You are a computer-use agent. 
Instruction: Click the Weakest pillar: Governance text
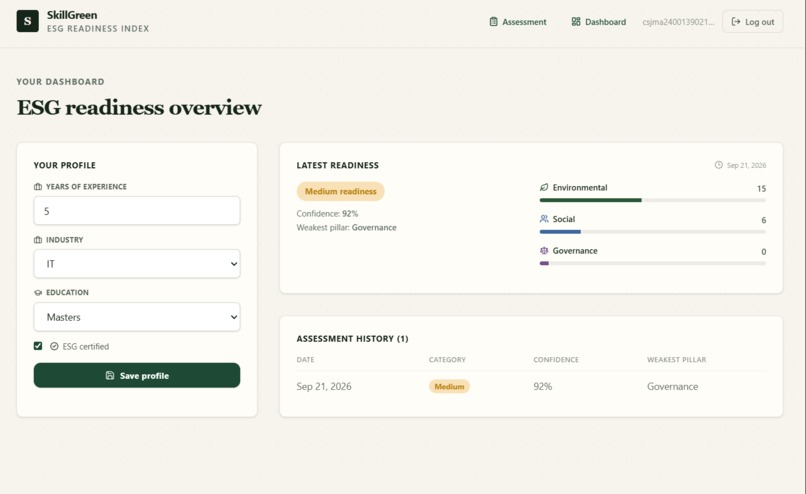[346, 227]
